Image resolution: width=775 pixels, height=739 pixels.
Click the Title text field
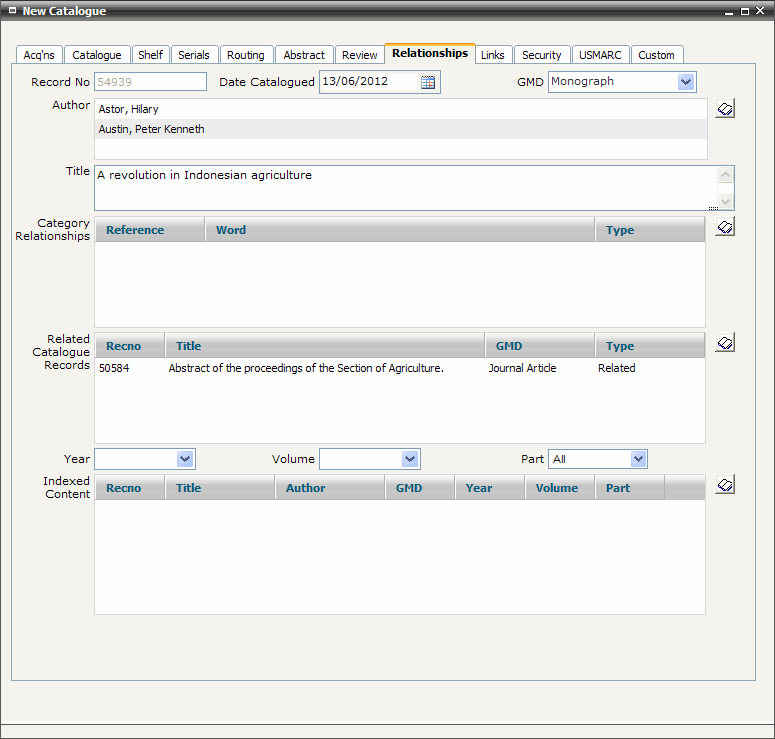(x=400, y=187)
